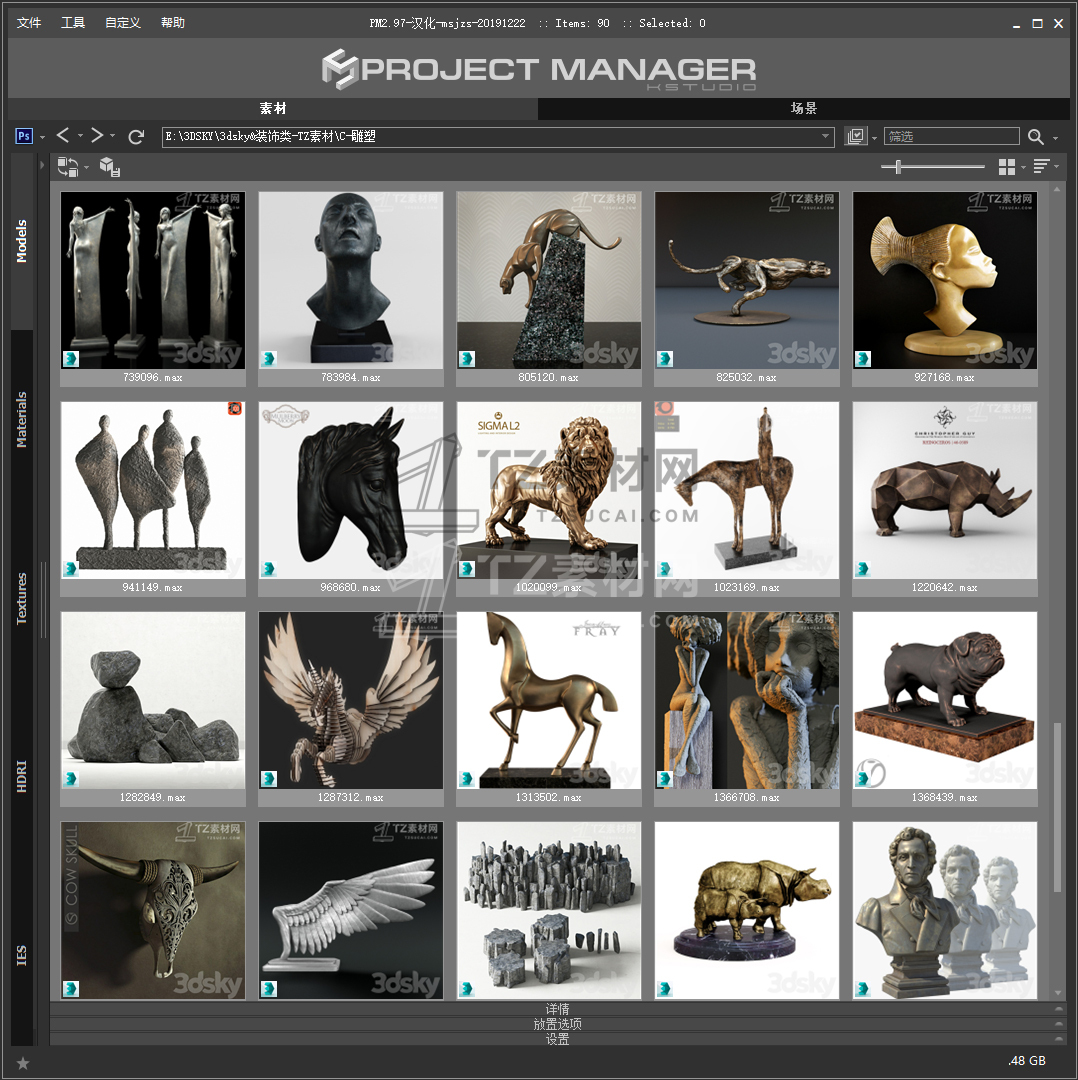This screenshot has width=1078, height=1080.
Task: Click the favorites star icon
Action: tap(23, 1063)
